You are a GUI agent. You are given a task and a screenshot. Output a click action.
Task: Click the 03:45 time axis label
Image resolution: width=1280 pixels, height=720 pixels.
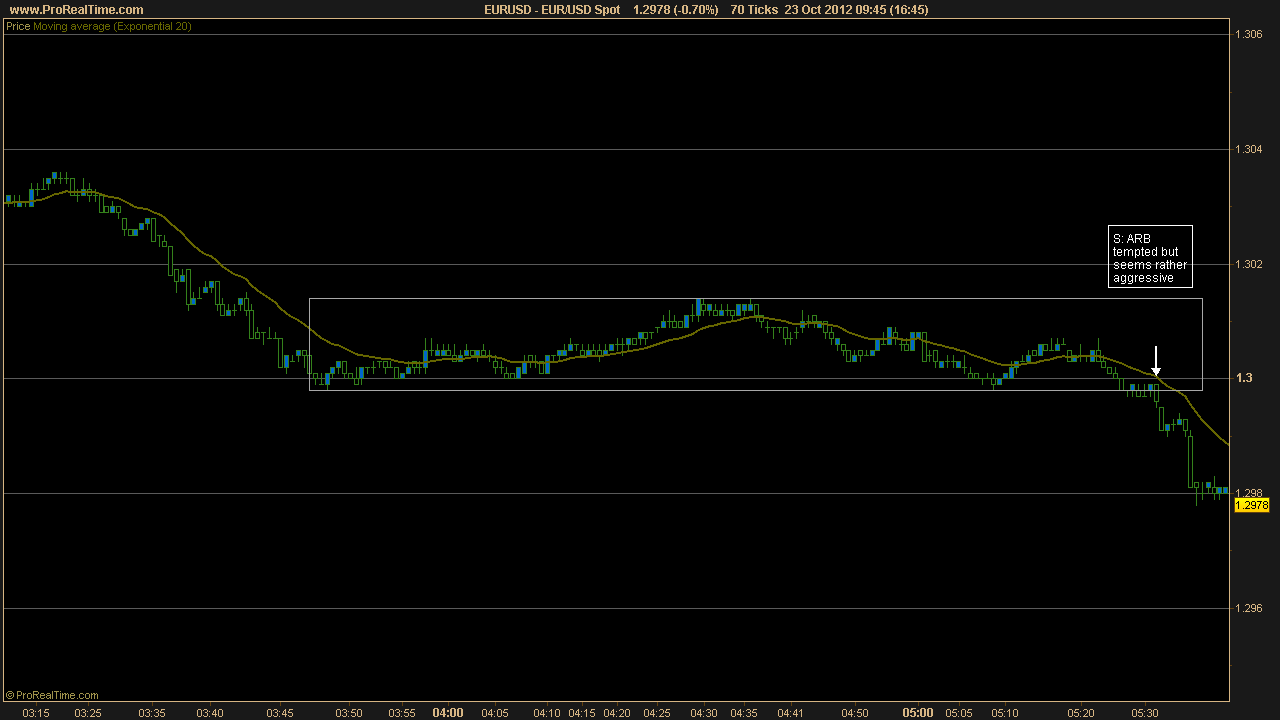(x=280, y=713)
